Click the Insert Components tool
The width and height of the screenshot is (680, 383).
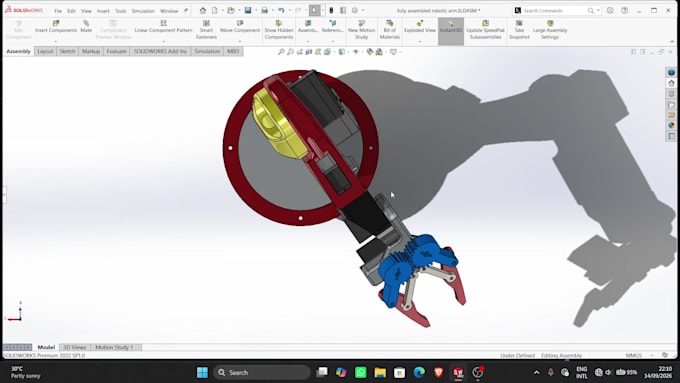click(x=56, y=26)
